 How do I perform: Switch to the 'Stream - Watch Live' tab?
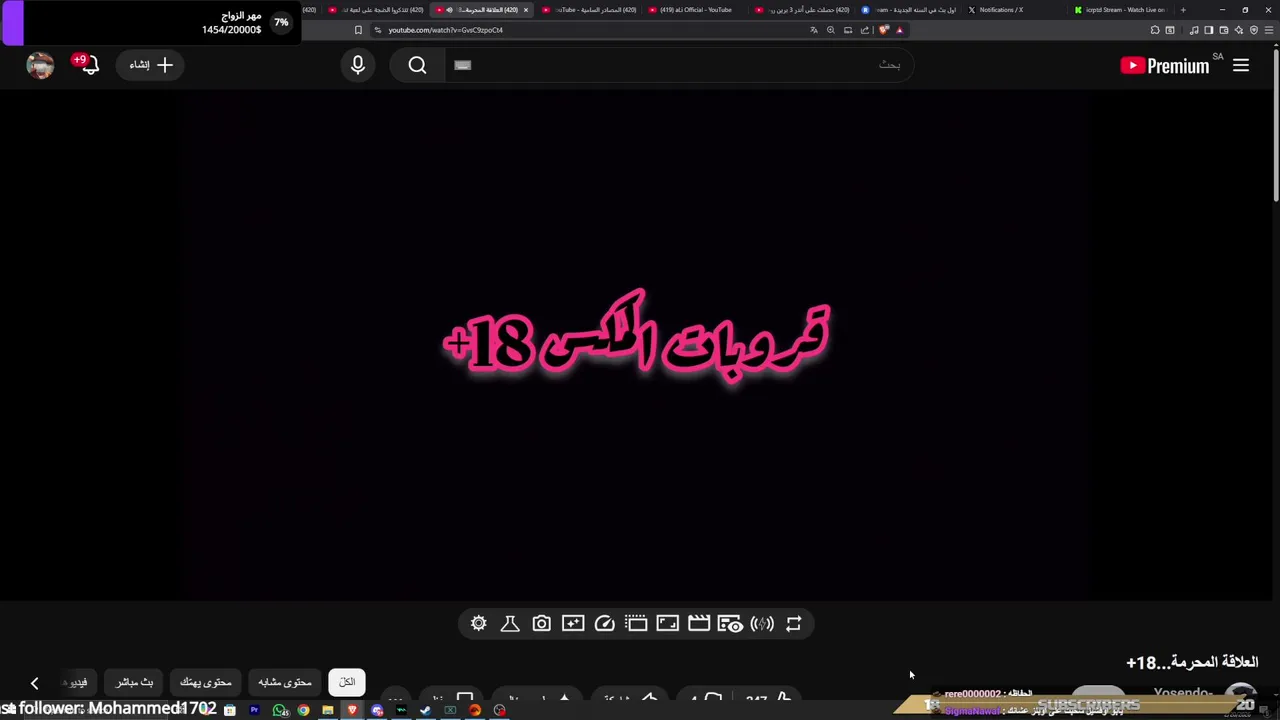click(1120, 10)
